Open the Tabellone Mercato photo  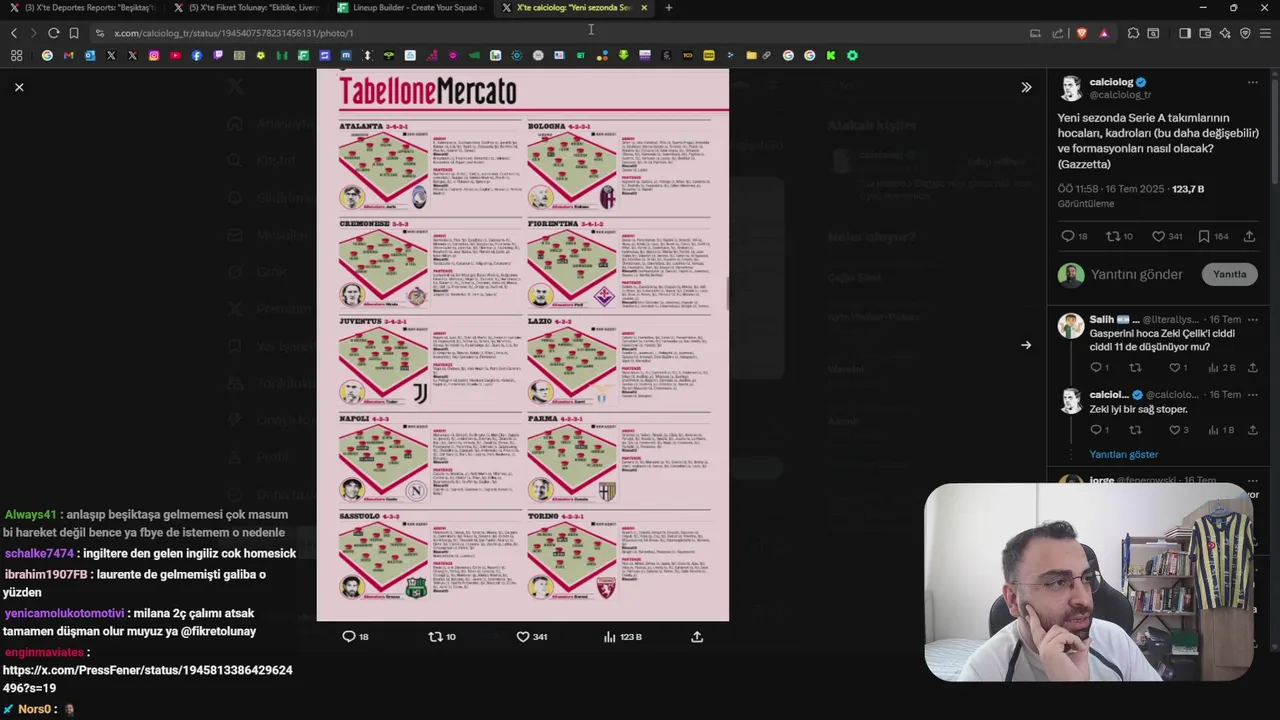tap(523, 344)
